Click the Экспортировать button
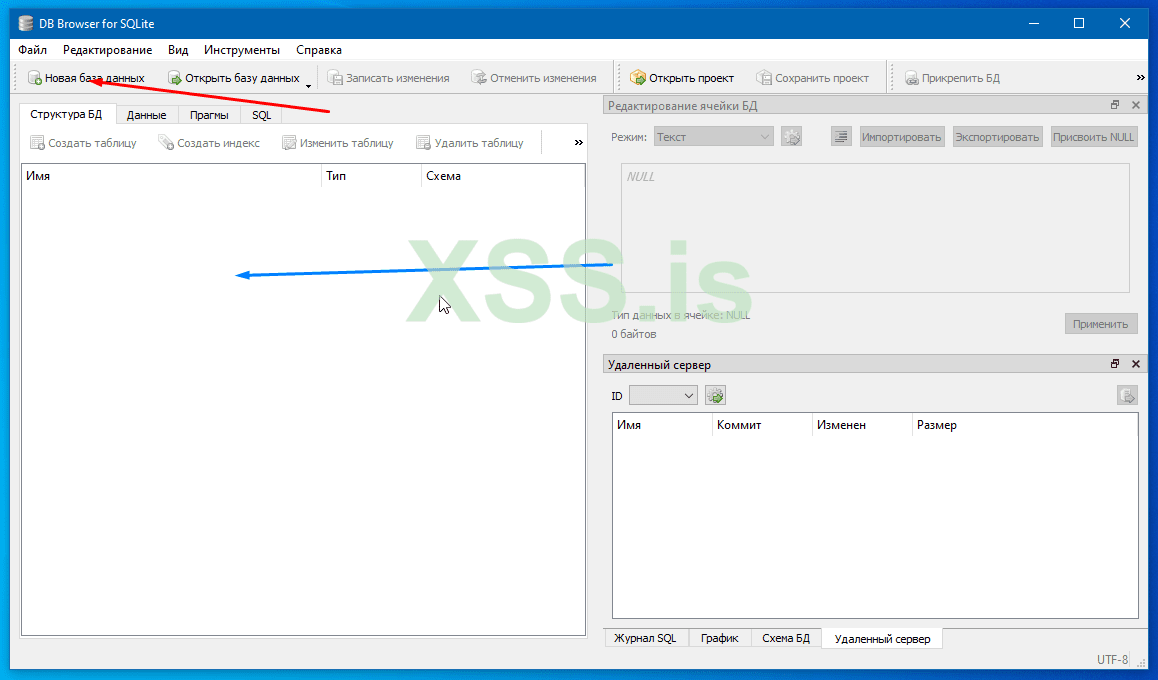 click(997, 137)
